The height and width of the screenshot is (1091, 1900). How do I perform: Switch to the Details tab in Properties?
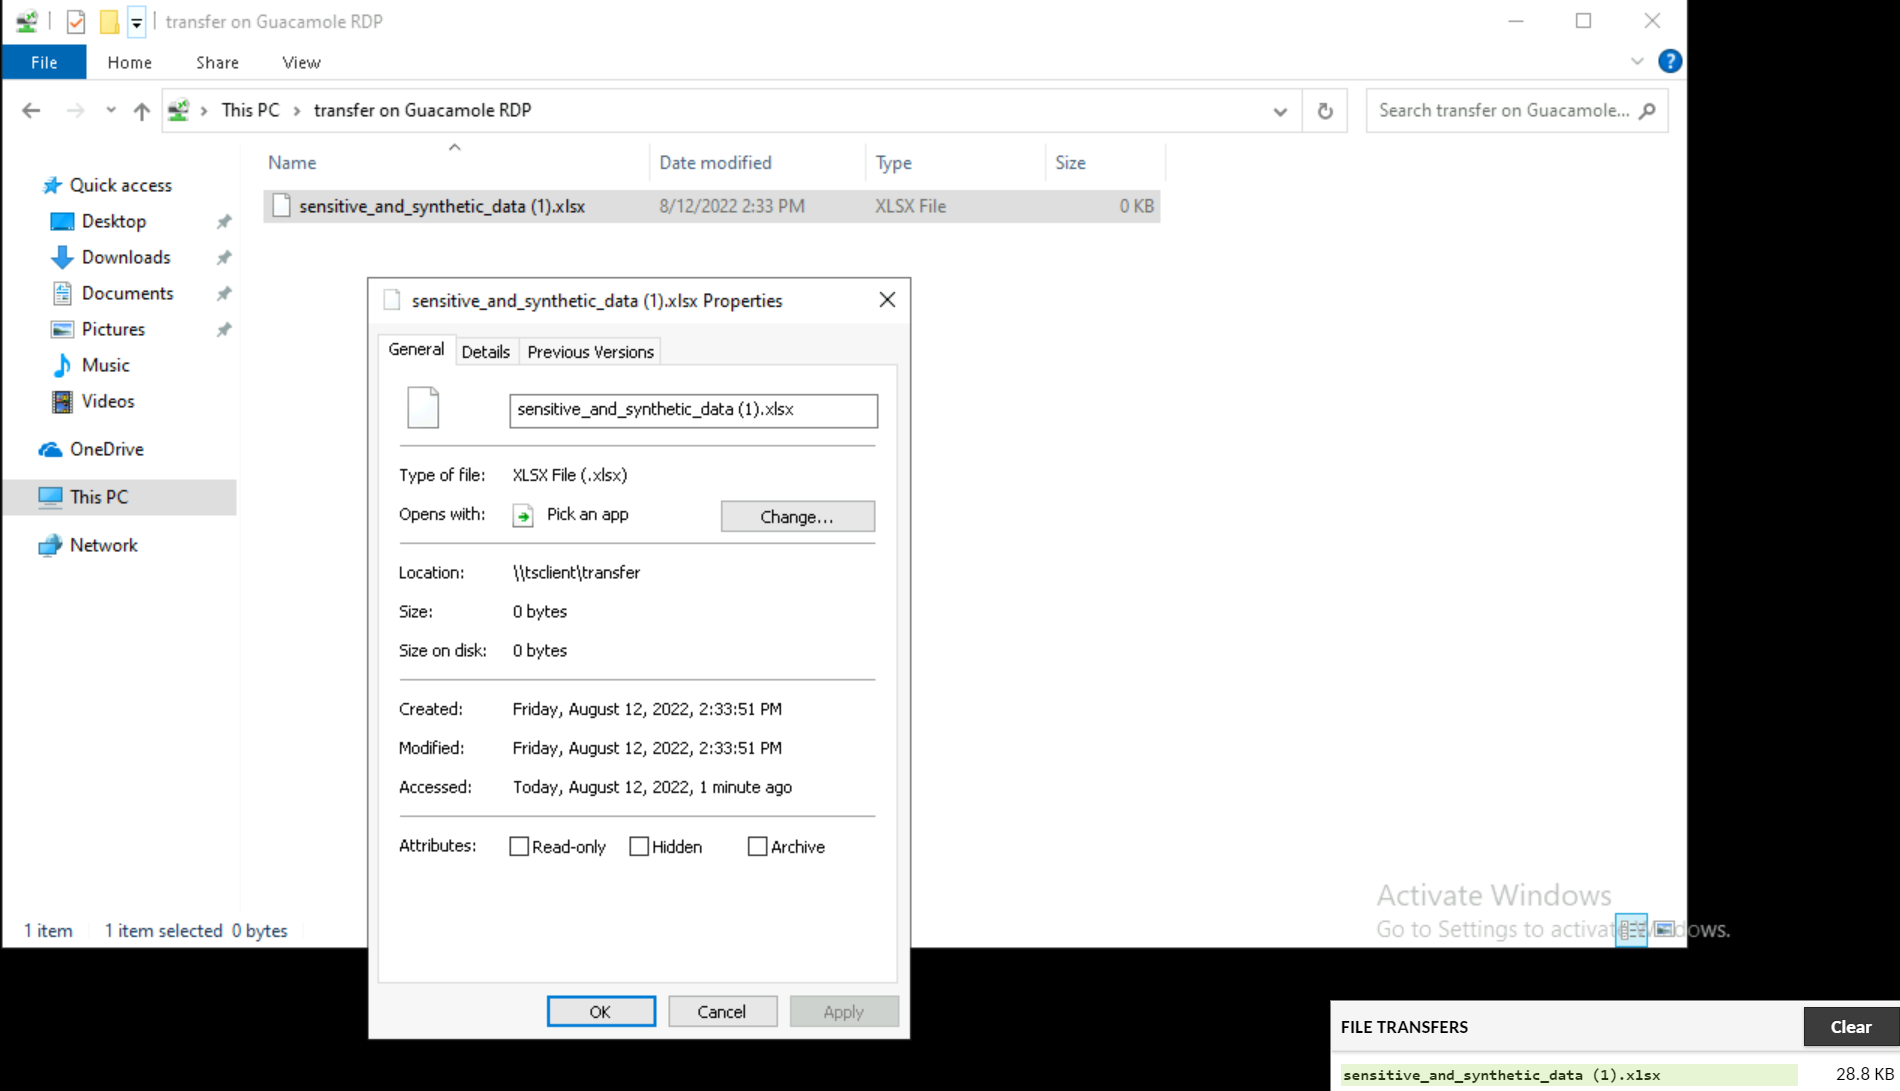(x=486, y=352)
